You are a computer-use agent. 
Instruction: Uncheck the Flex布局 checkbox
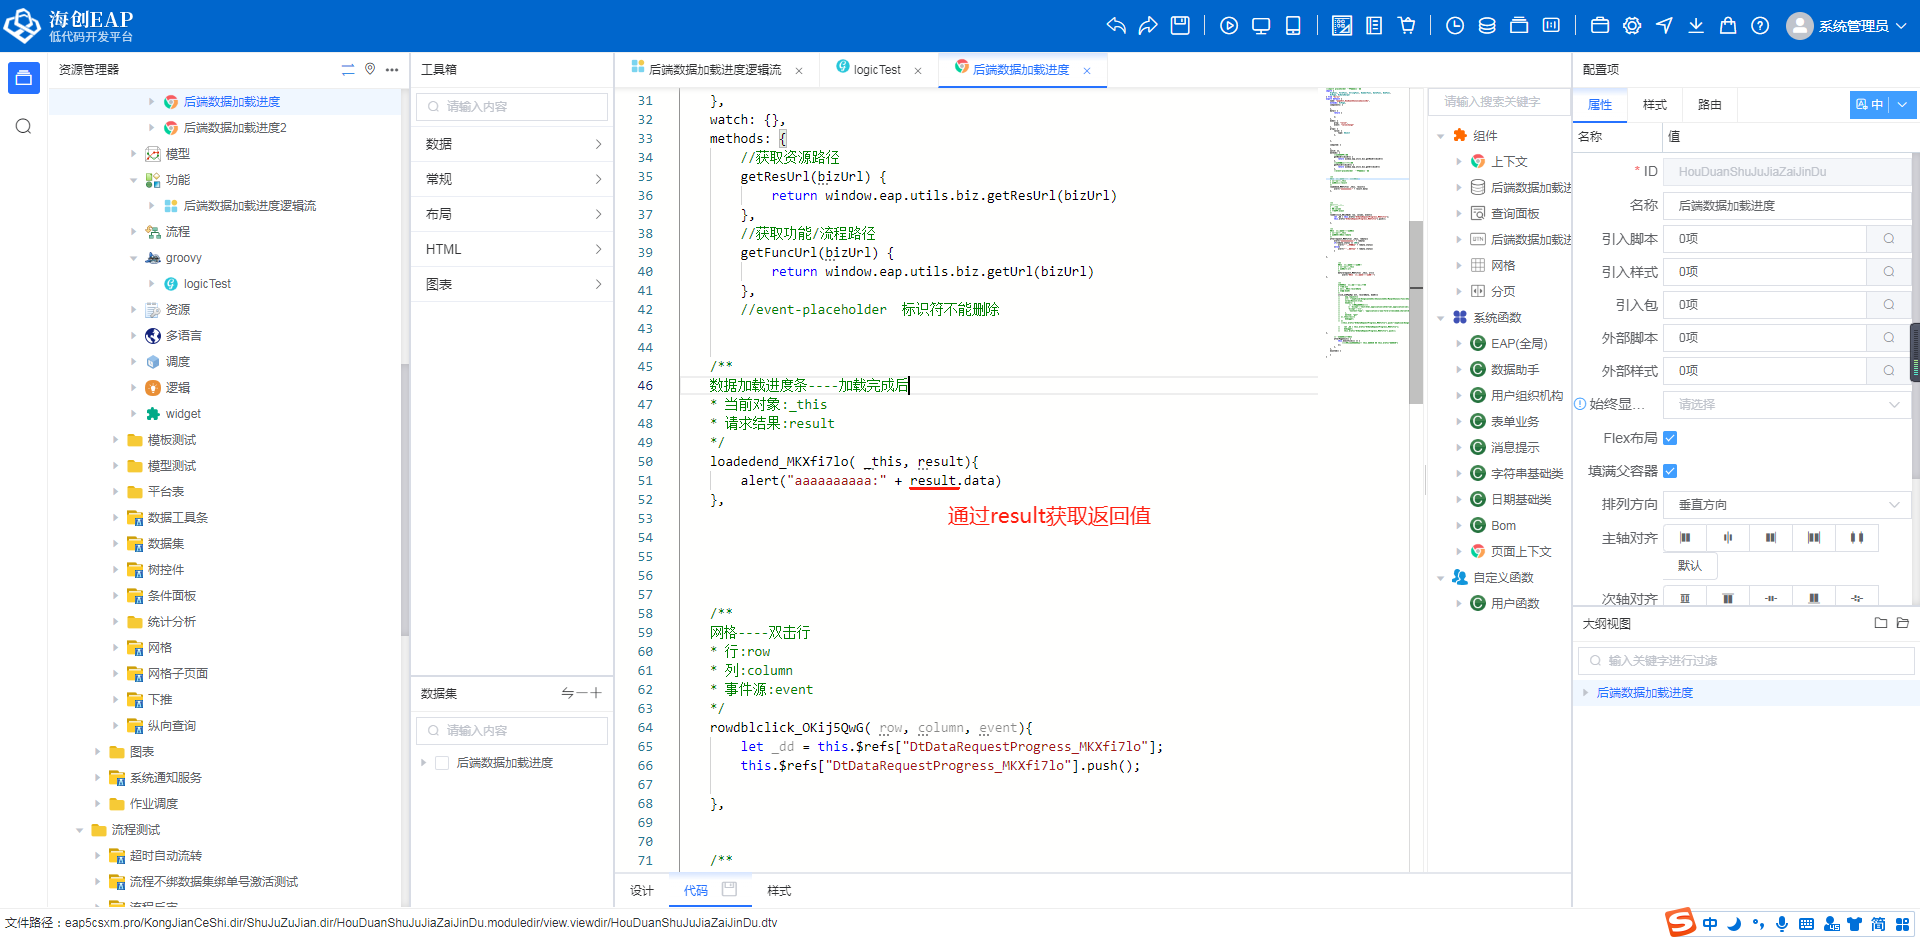[x=1670, y=438]
